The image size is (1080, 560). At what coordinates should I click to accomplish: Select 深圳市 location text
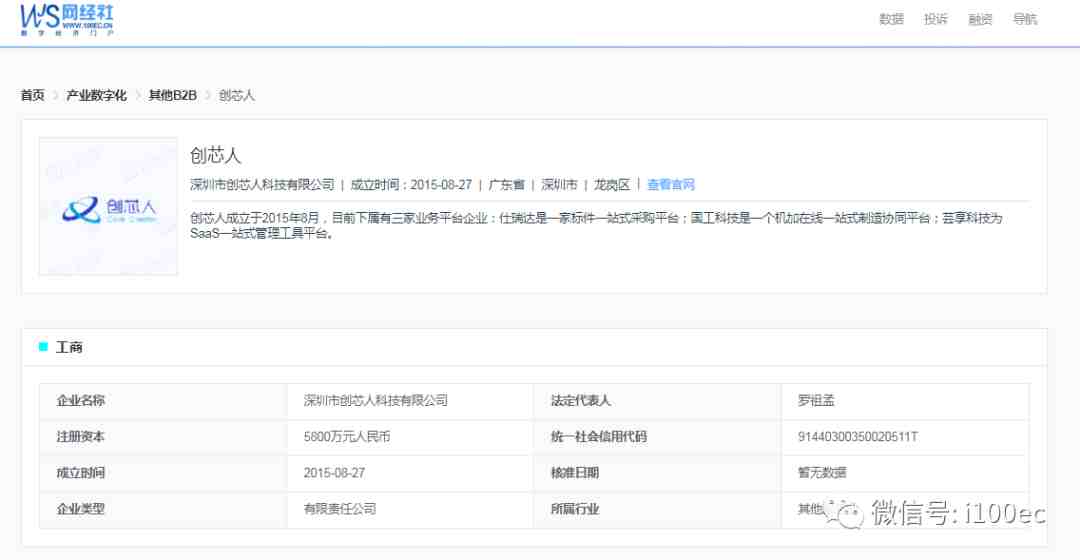click(x=559, y=185)
